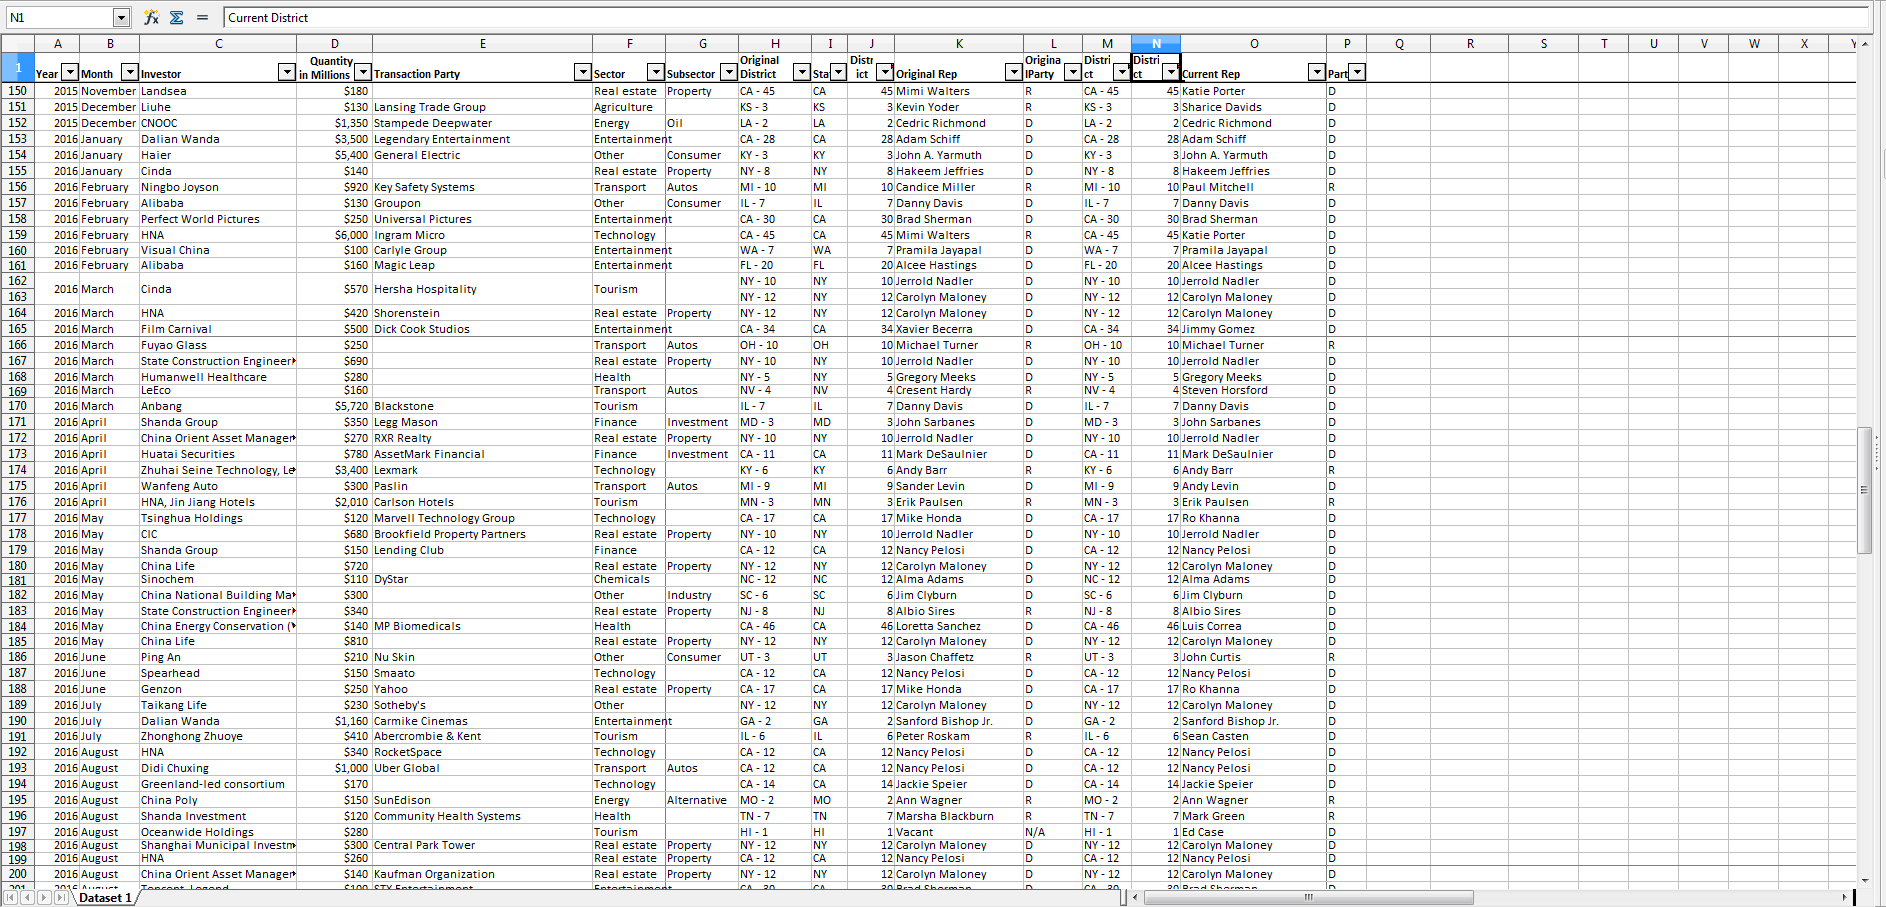Viewport: 1886px width, 907px height.
Task: Click the next sheet navigation arrow
Action: pos(44,898)
